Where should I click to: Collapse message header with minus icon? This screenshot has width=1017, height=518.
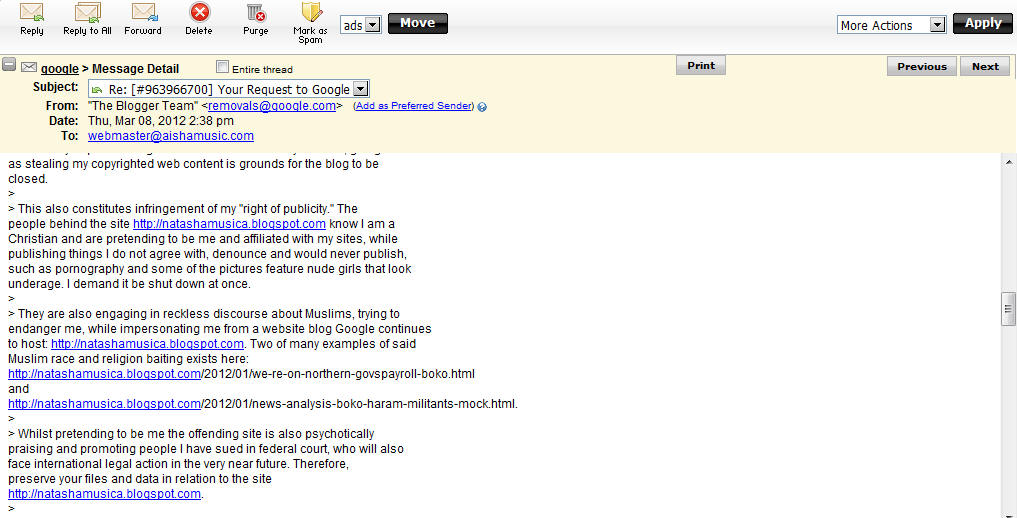[9, 65]
